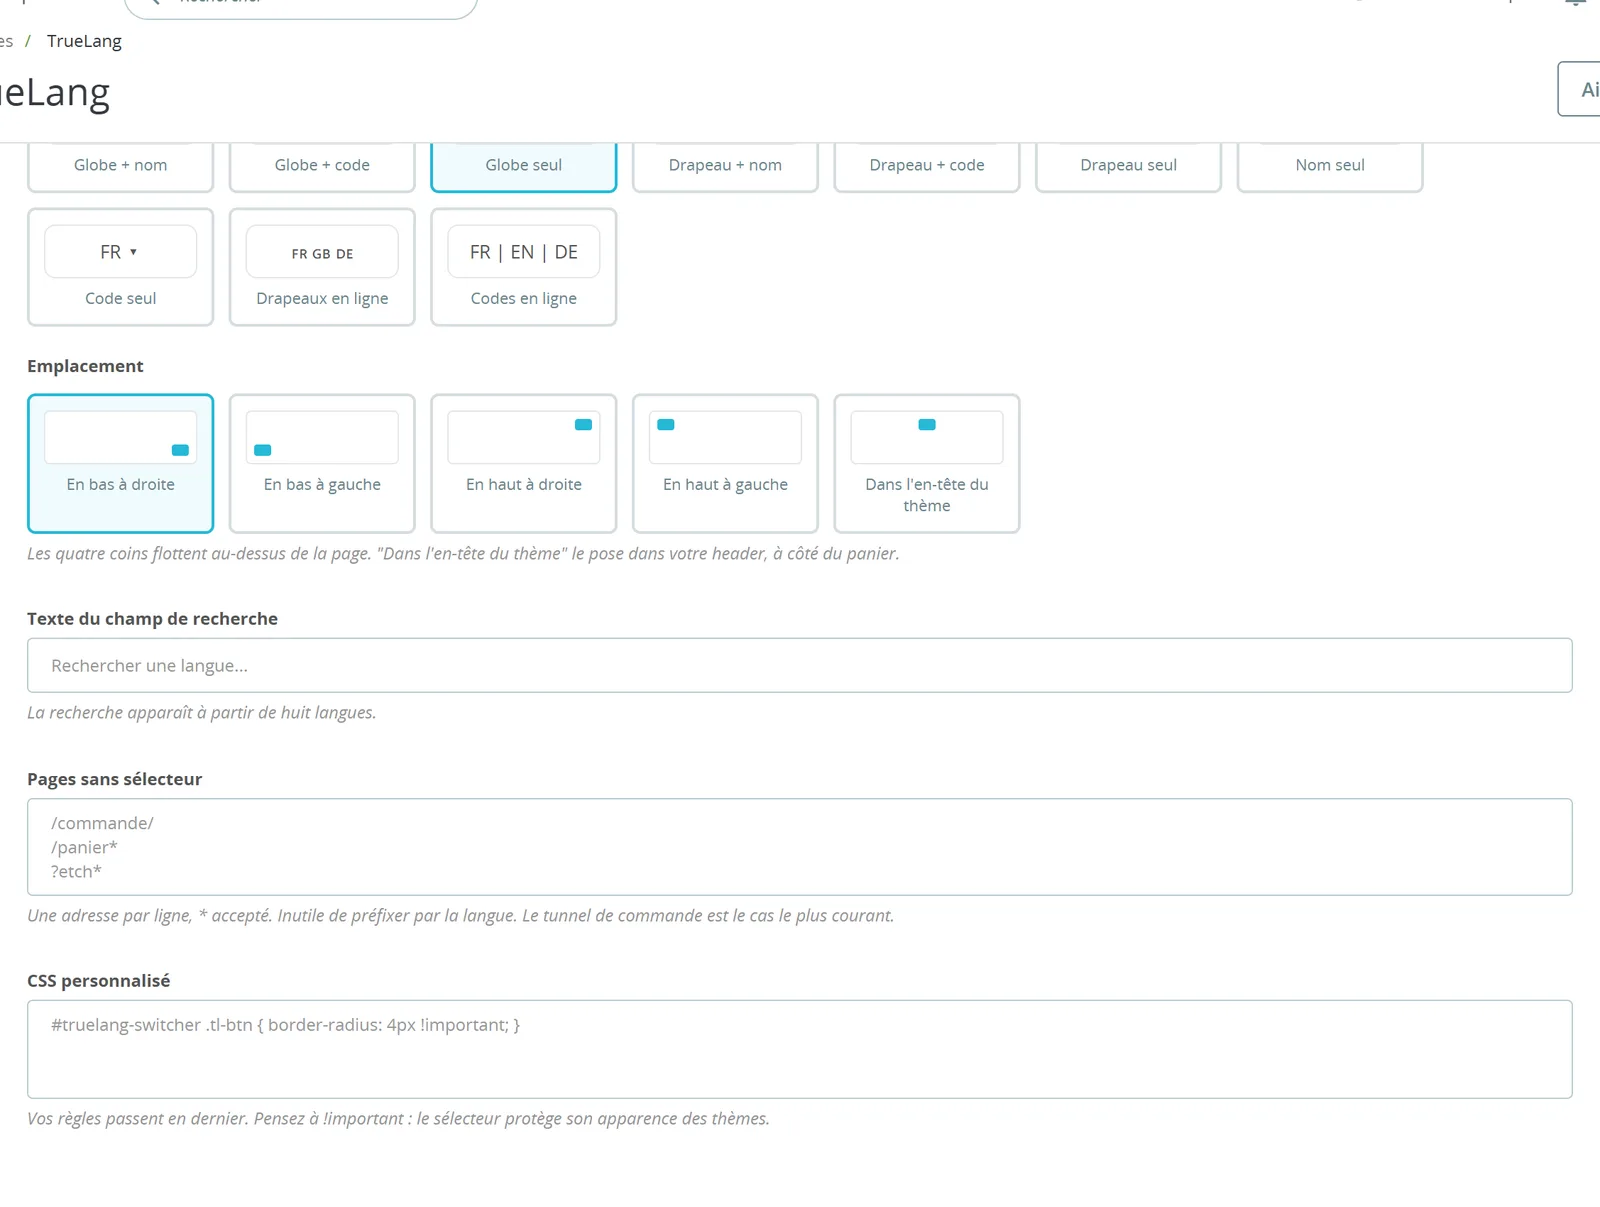This screenshot has width=1600, height=1207.
Task: Focus the 'Texte du champ de recherche' input
Action: 800,665
